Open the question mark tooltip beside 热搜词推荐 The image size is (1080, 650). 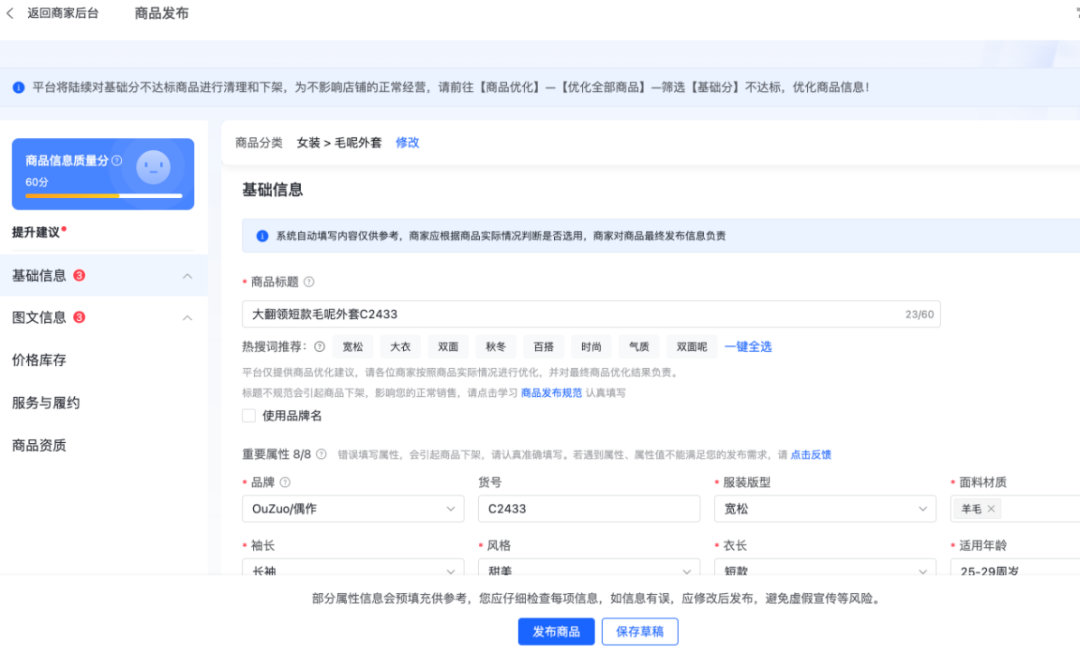pos(320,346)
